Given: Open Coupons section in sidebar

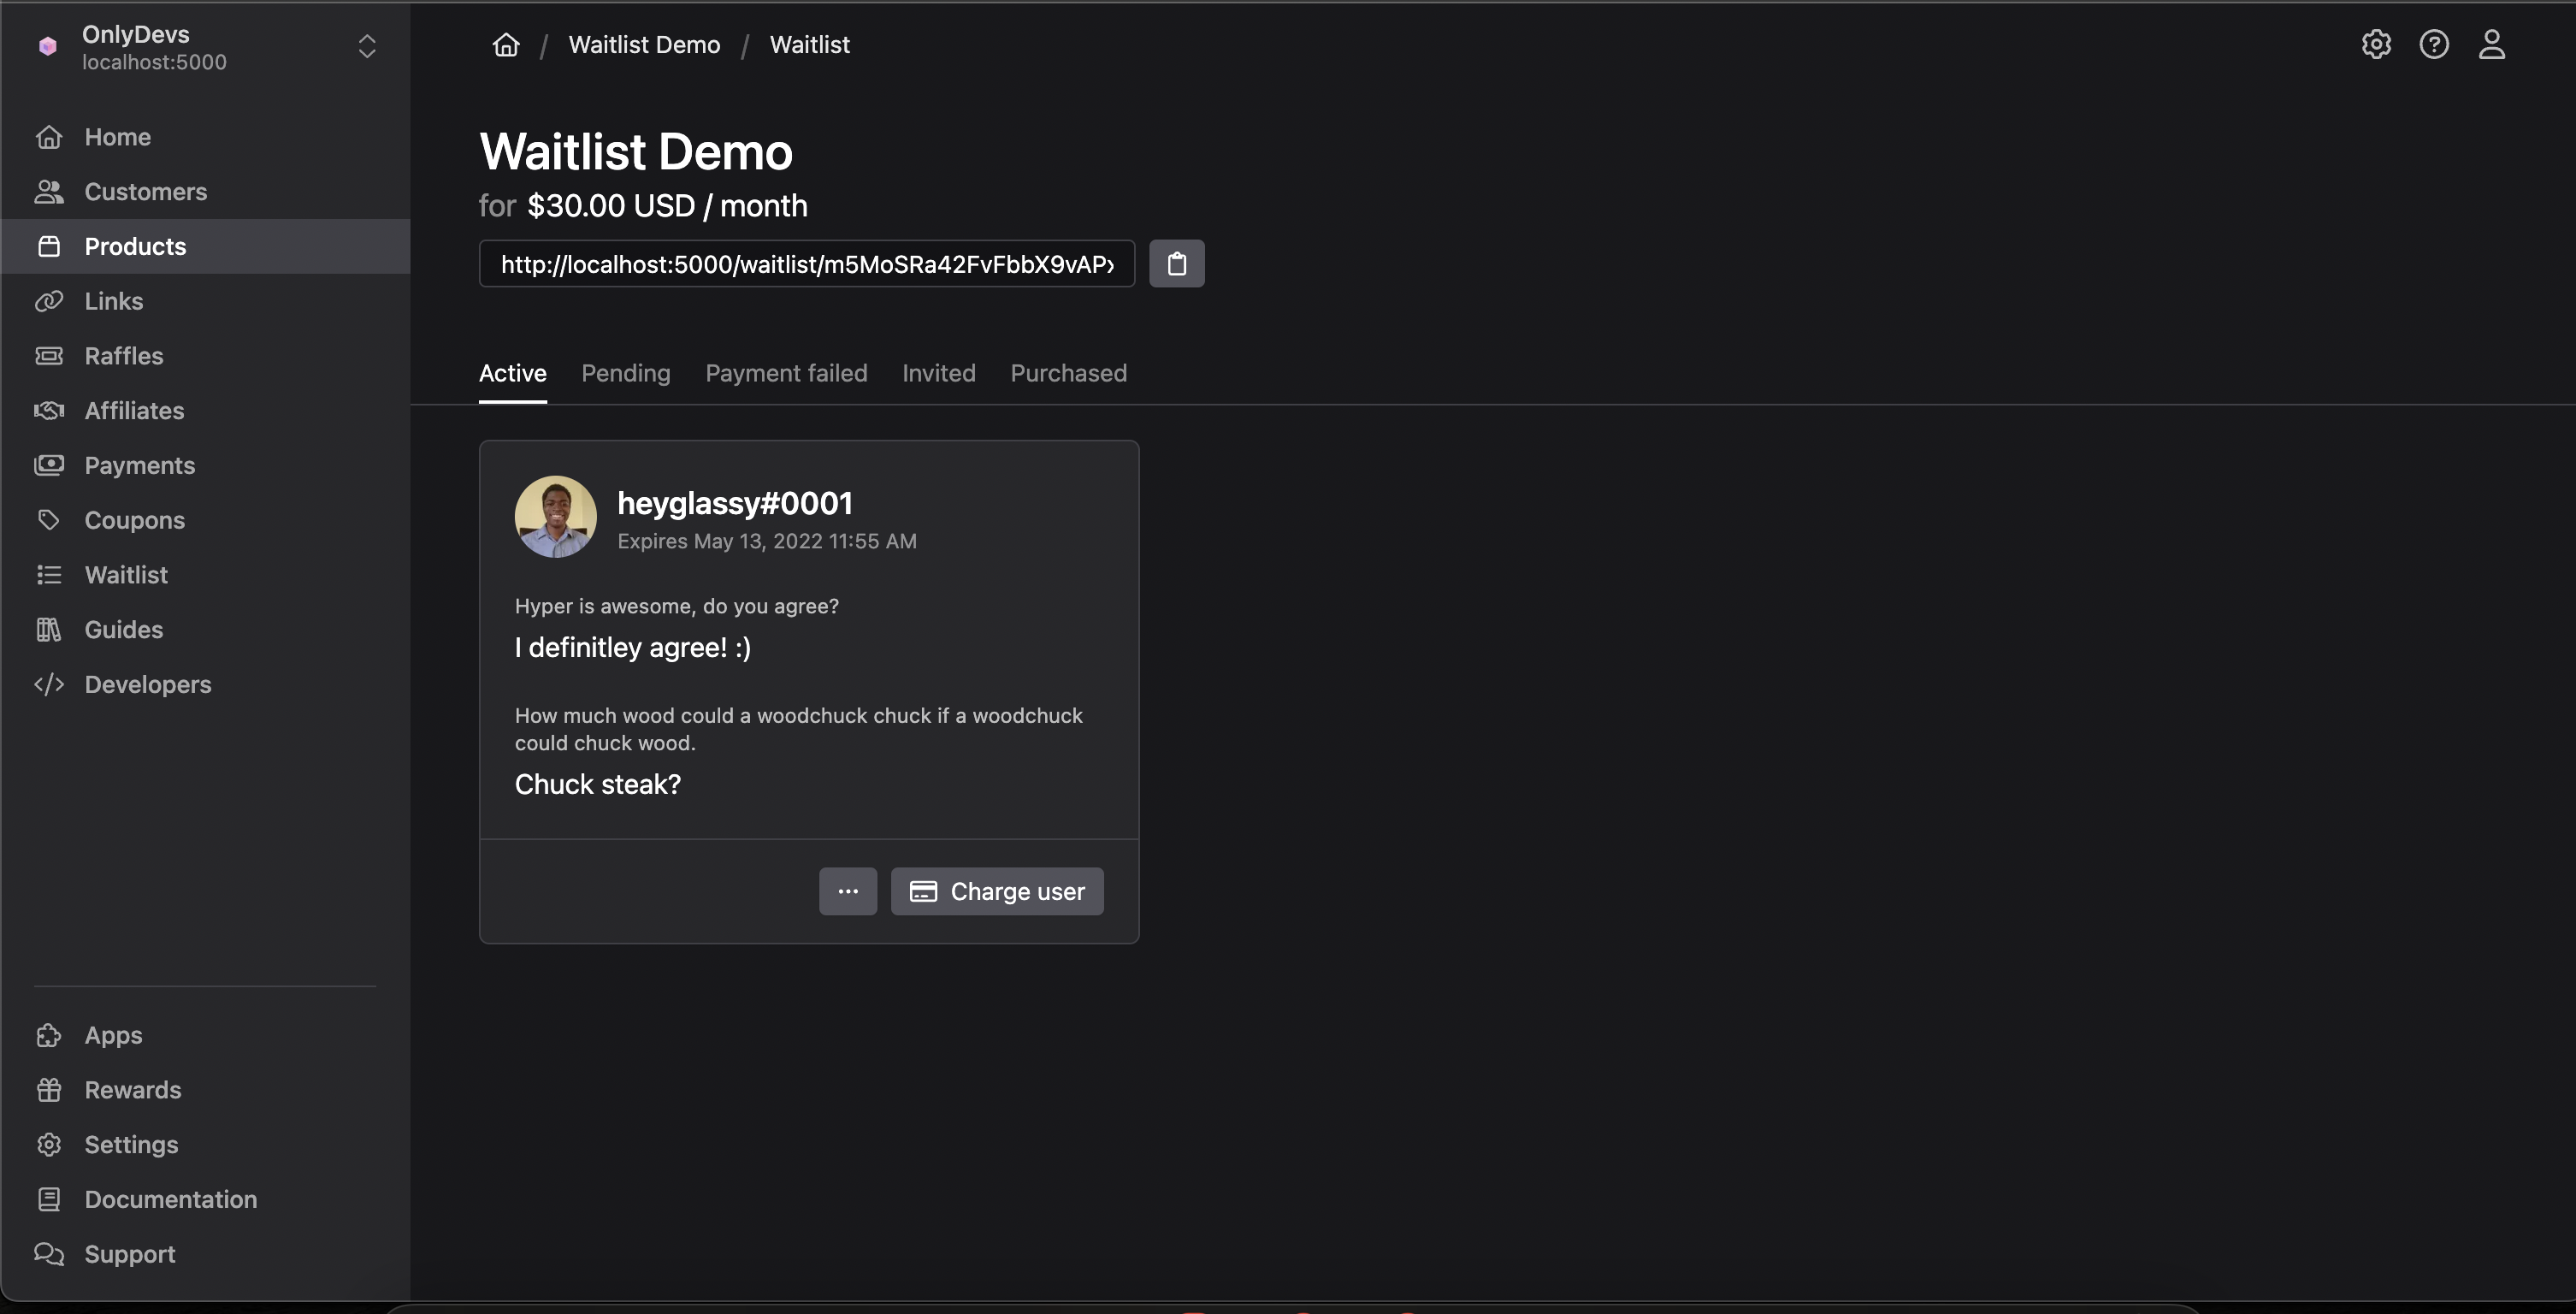Looking at the screenshot, I should (x=134, y=520).
